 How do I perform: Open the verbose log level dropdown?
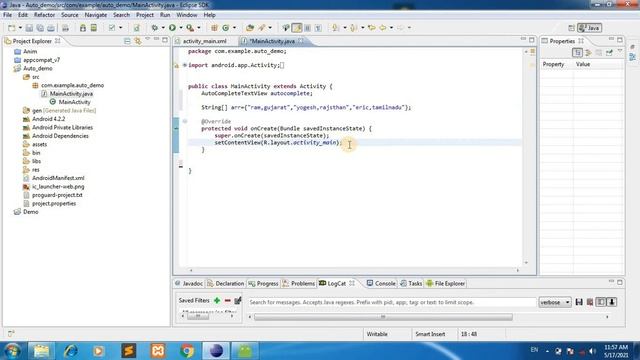555,302
